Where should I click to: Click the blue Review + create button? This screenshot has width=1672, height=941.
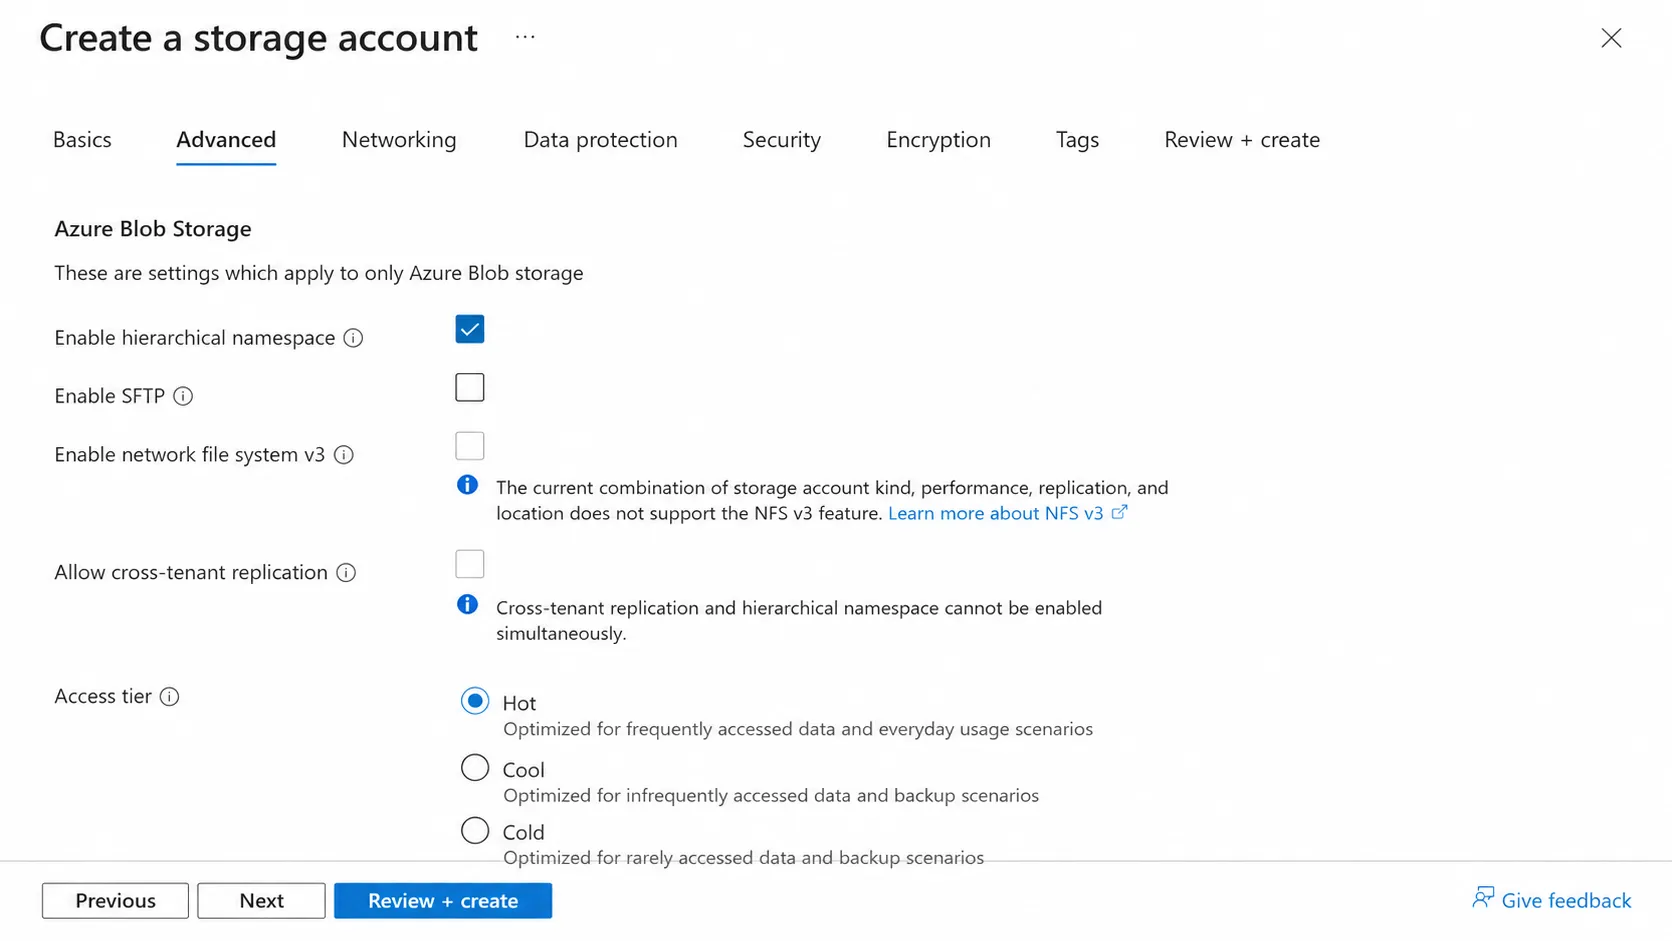(x=443, y=901)
